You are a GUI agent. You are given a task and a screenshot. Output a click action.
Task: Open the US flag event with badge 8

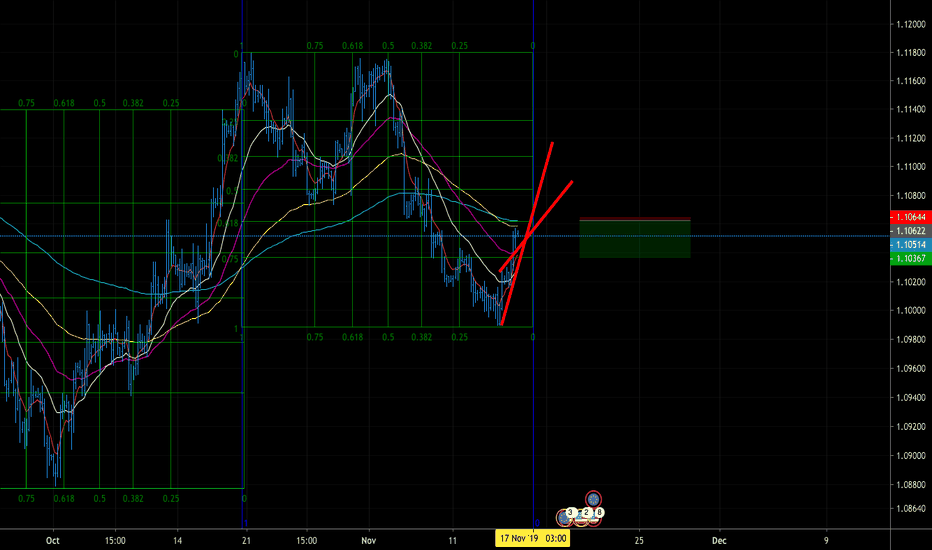(x=596, y=517)
